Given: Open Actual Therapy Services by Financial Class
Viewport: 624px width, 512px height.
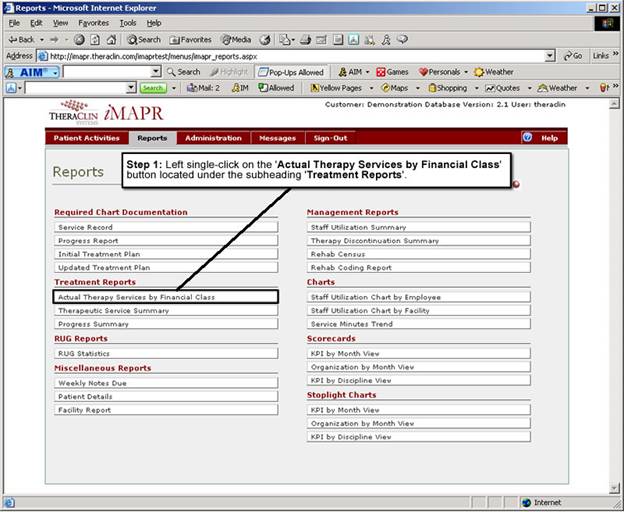Looking at the screenshot, I should click(x=166, y=297).
